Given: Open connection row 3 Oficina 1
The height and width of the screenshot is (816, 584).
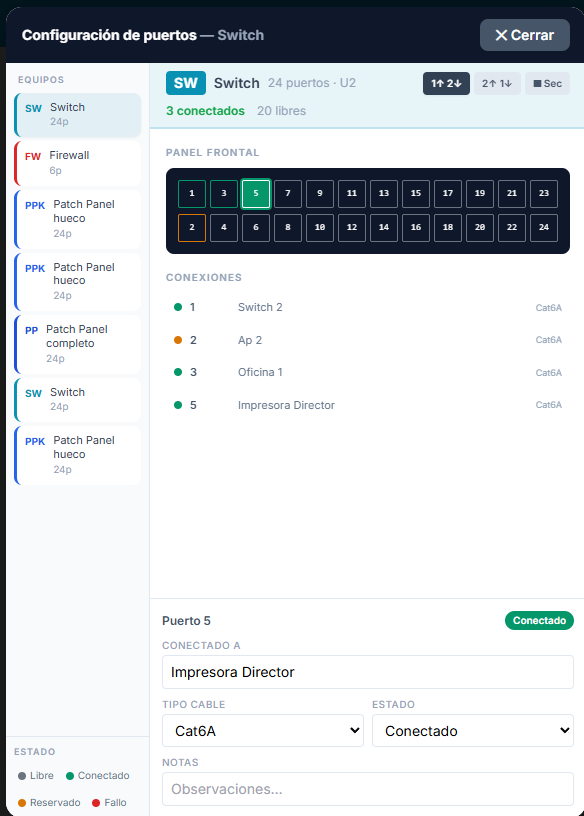Looking at the screenshot, I should (367, 372).
